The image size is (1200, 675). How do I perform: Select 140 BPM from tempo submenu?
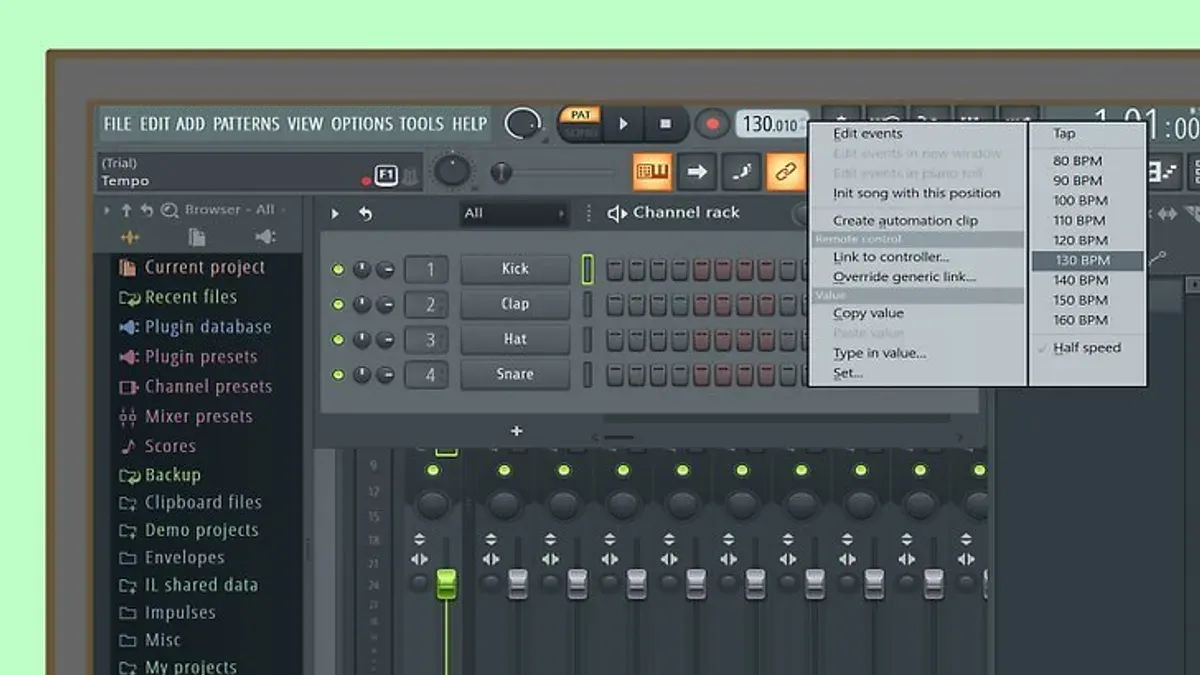click(1080, 280)
